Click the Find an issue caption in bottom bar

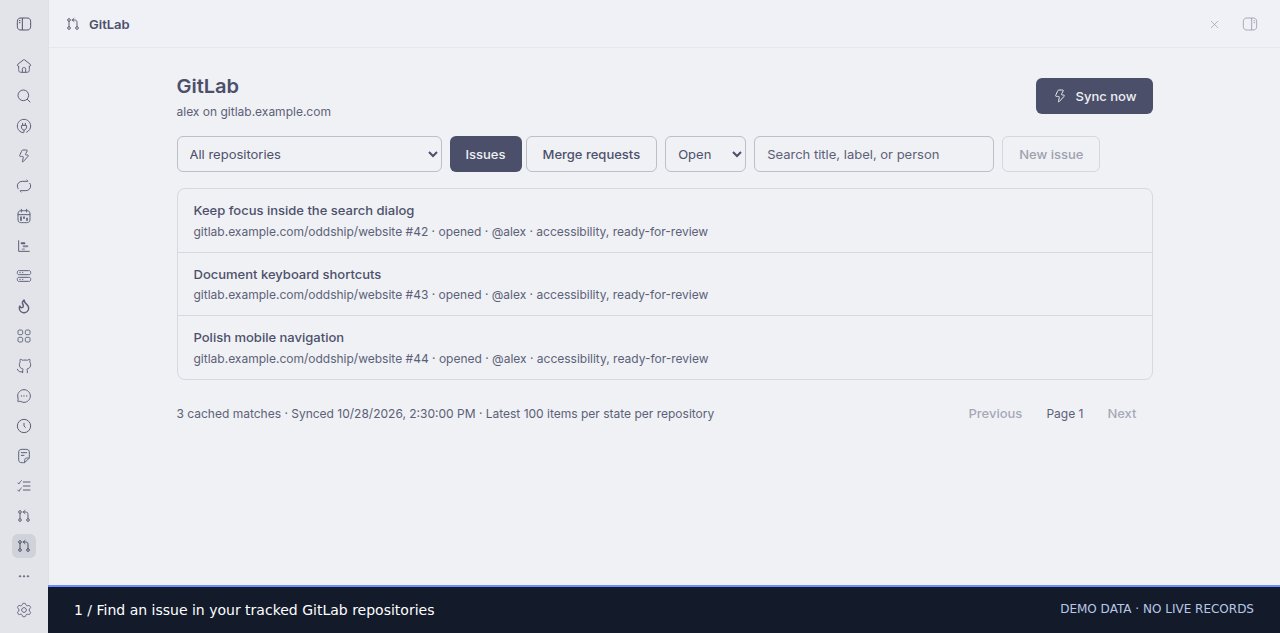pyautogui.click(x=255, y=609)
